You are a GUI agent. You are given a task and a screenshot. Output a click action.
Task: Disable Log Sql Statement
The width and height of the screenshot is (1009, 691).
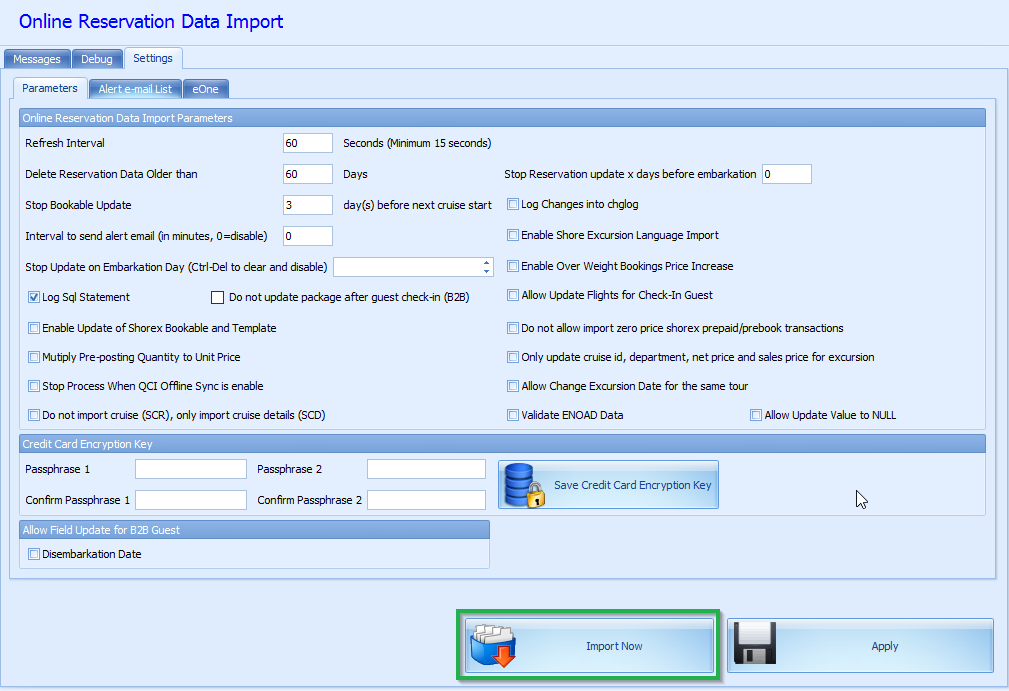[x=34, y=298]
